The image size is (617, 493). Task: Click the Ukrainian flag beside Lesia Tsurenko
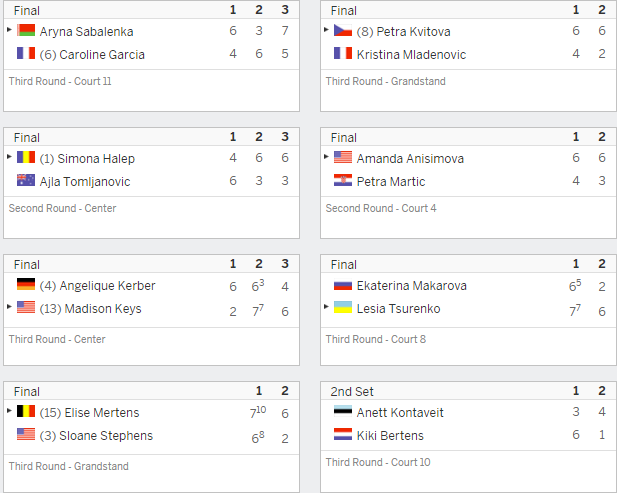click(343, 307)
